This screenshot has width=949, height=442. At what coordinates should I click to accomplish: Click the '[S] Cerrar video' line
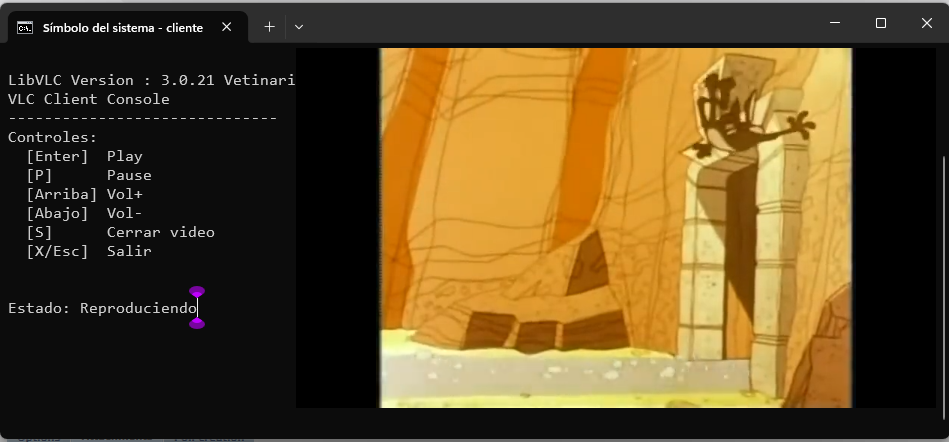coord(120,232)
